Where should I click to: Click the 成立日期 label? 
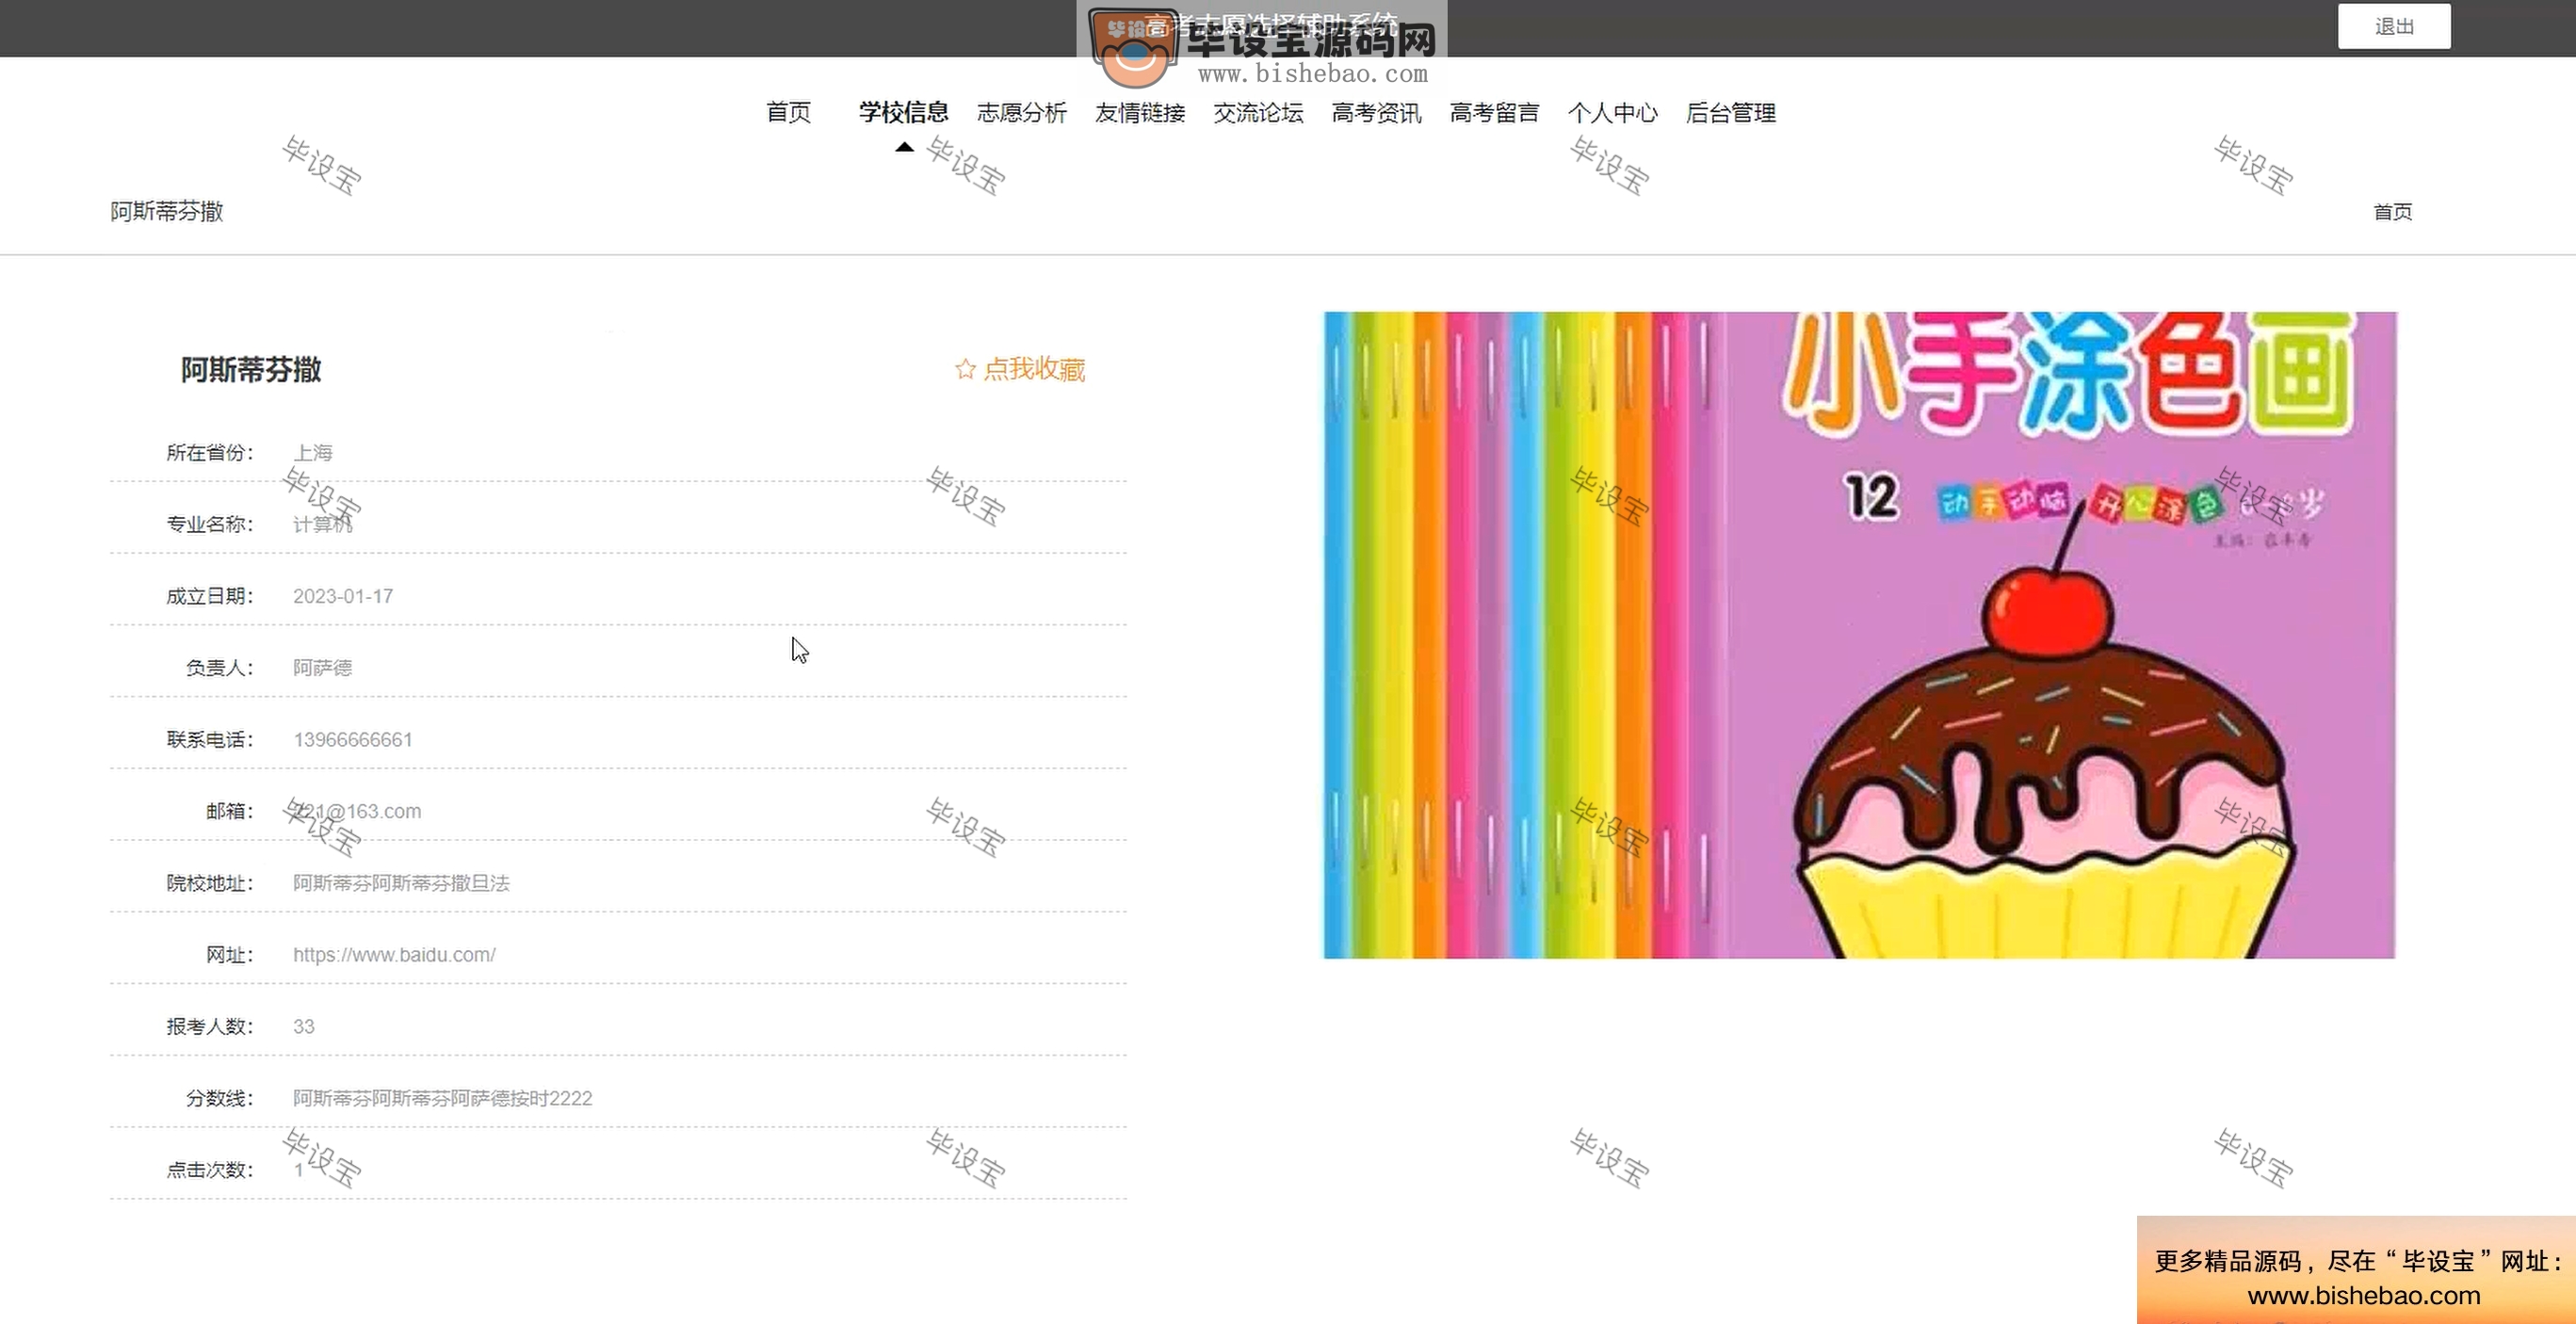(210, 596)
